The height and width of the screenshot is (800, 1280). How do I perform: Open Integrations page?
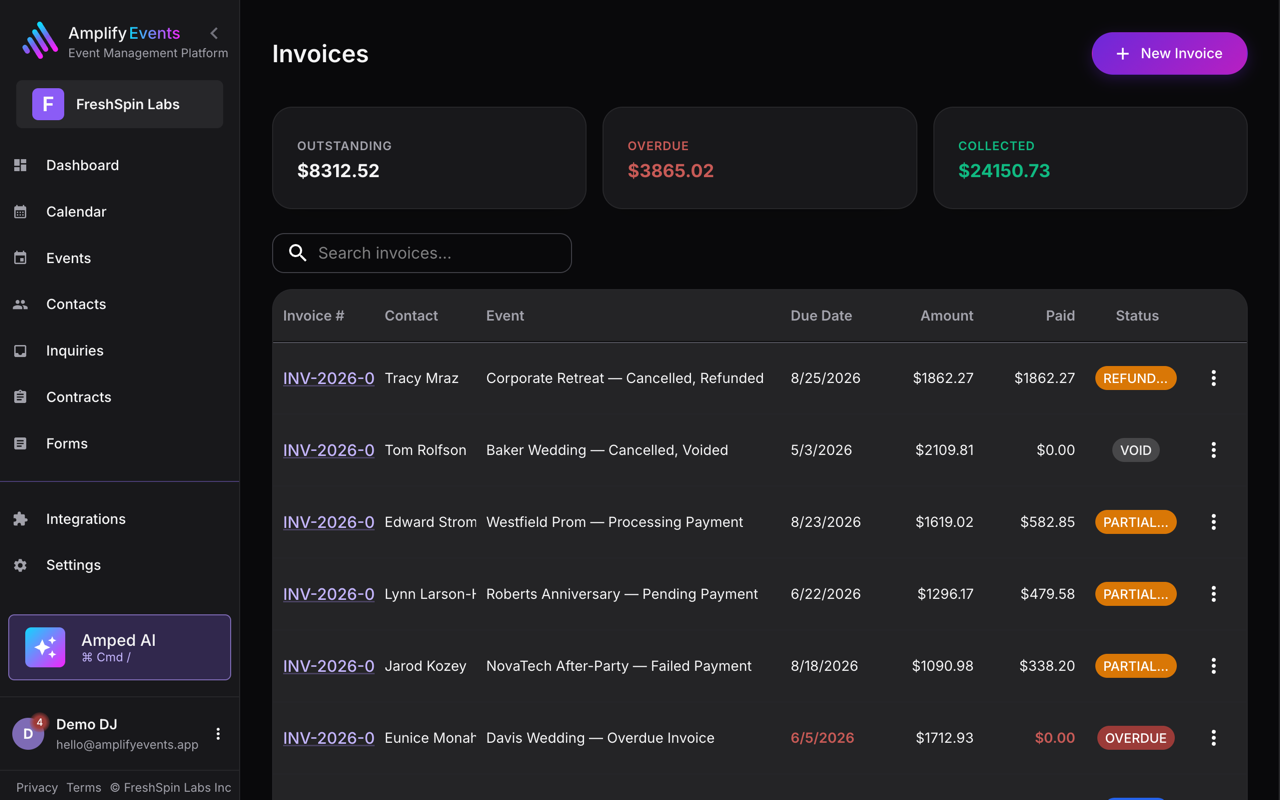(119, 519)
